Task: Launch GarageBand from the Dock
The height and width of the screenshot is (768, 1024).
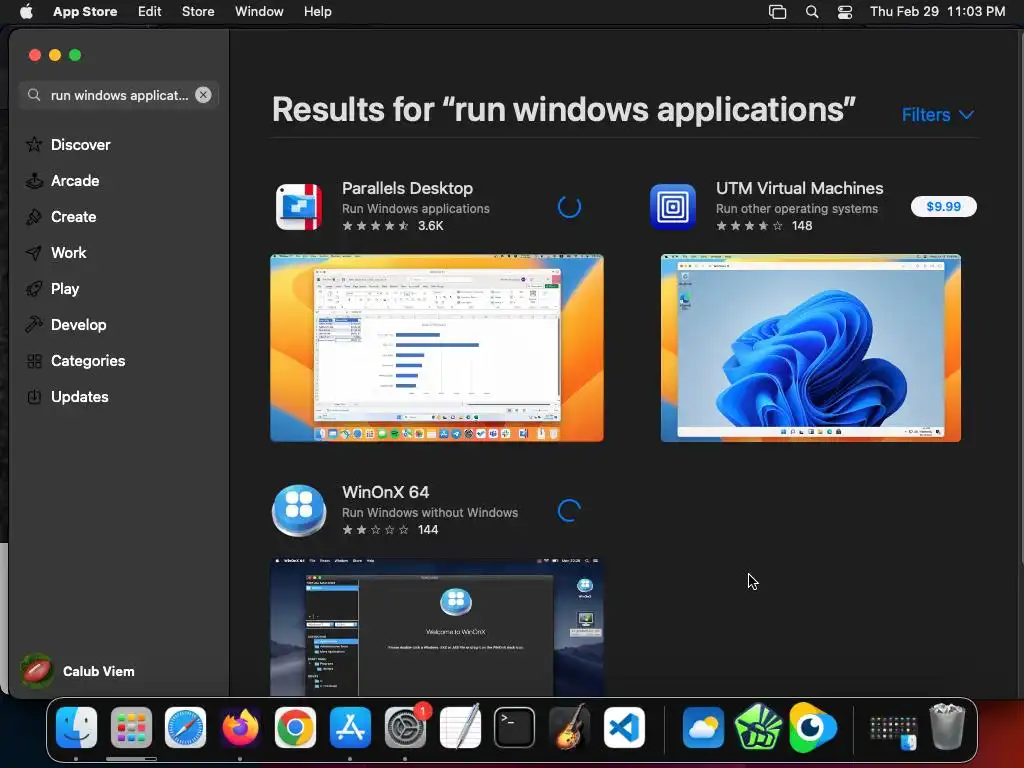Action: [569, 728]
